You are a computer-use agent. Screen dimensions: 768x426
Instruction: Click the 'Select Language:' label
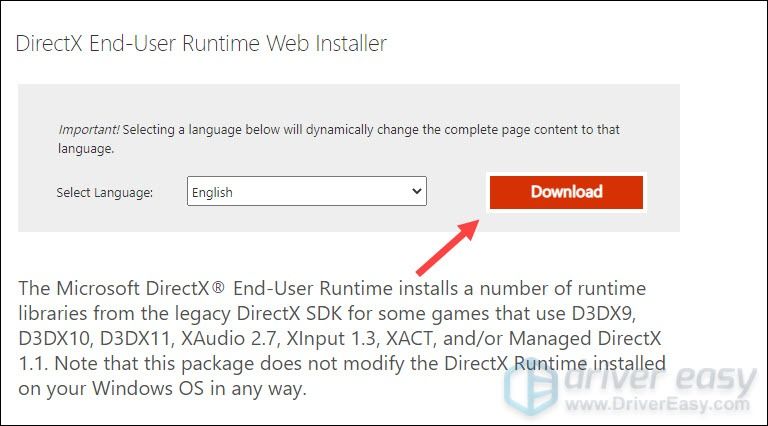tap(104, 192)
